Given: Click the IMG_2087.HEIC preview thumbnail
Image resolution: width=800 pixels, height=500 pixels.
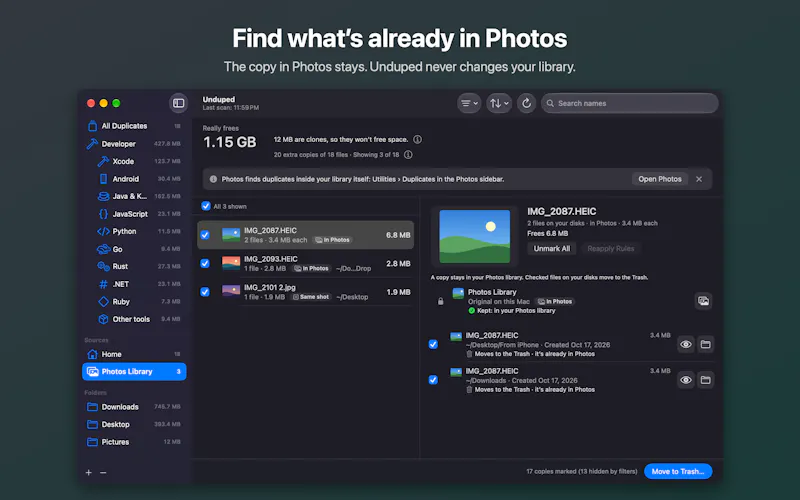Looking at the screenshot, I should click(x=474, y=236).
